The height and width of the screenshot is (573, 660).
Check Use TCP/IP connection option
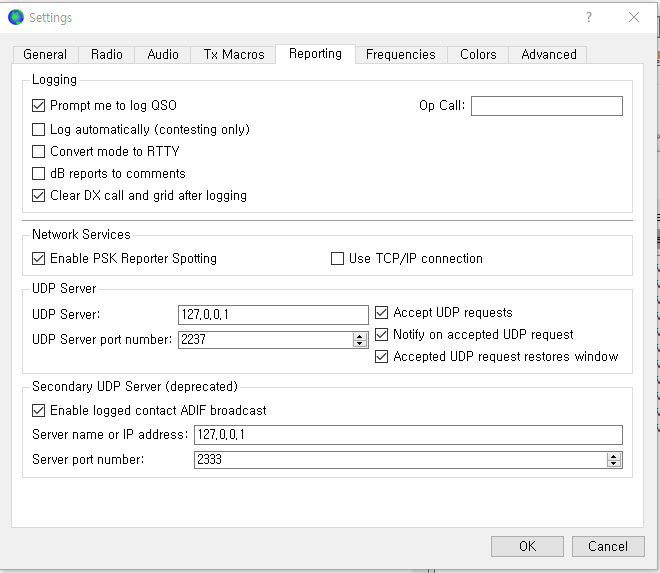(x=338, y=258)
